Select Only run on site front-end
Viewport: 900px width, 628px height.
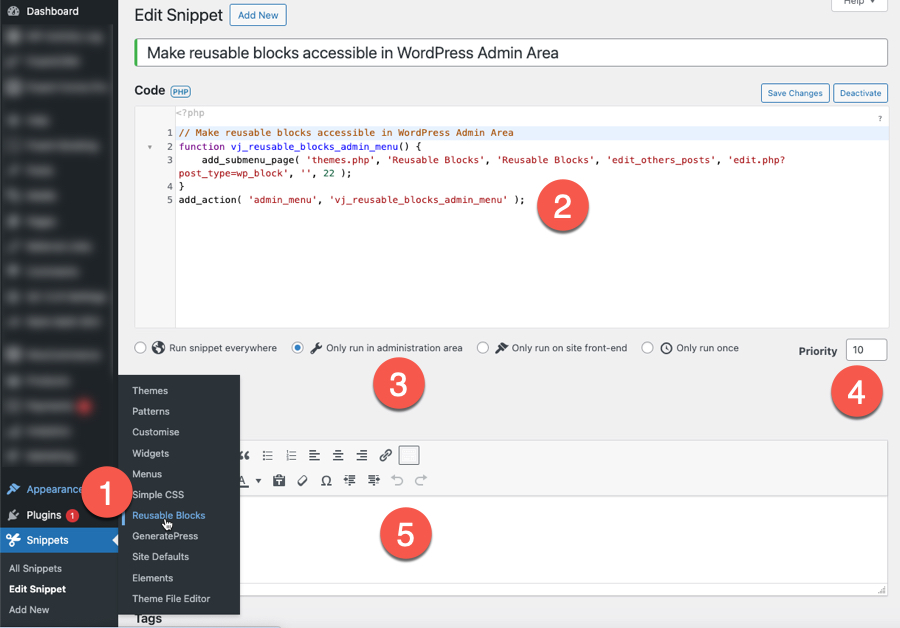click(x=483, y=348)
